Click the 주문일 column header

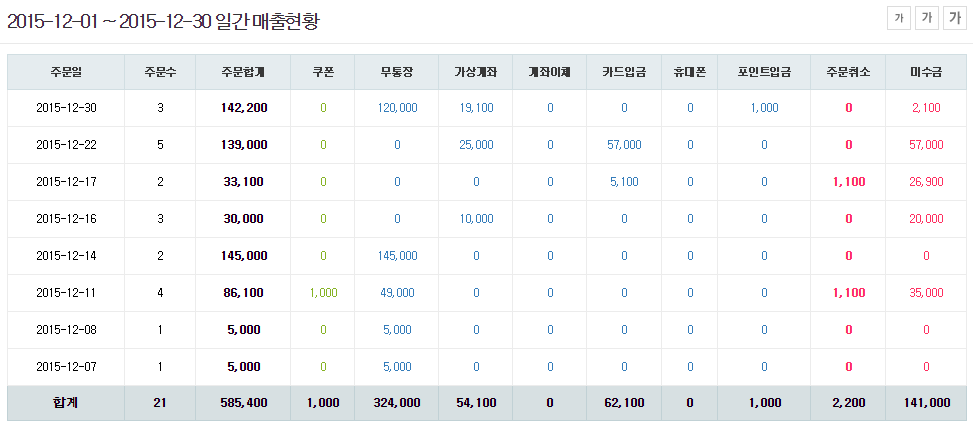coord(66,72)
